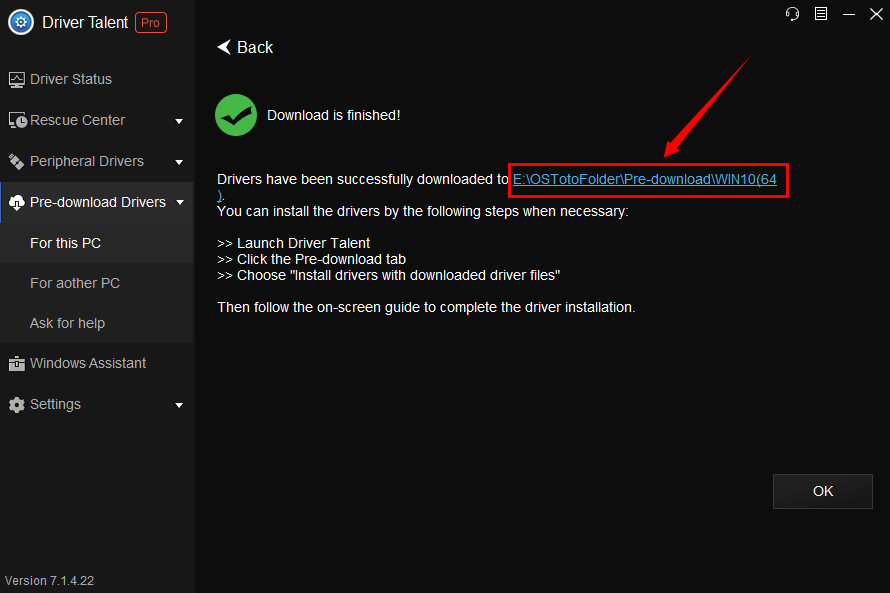Click the Driver Talent gear logo
The image size is (890, 593).
click(x=21, y=22)
